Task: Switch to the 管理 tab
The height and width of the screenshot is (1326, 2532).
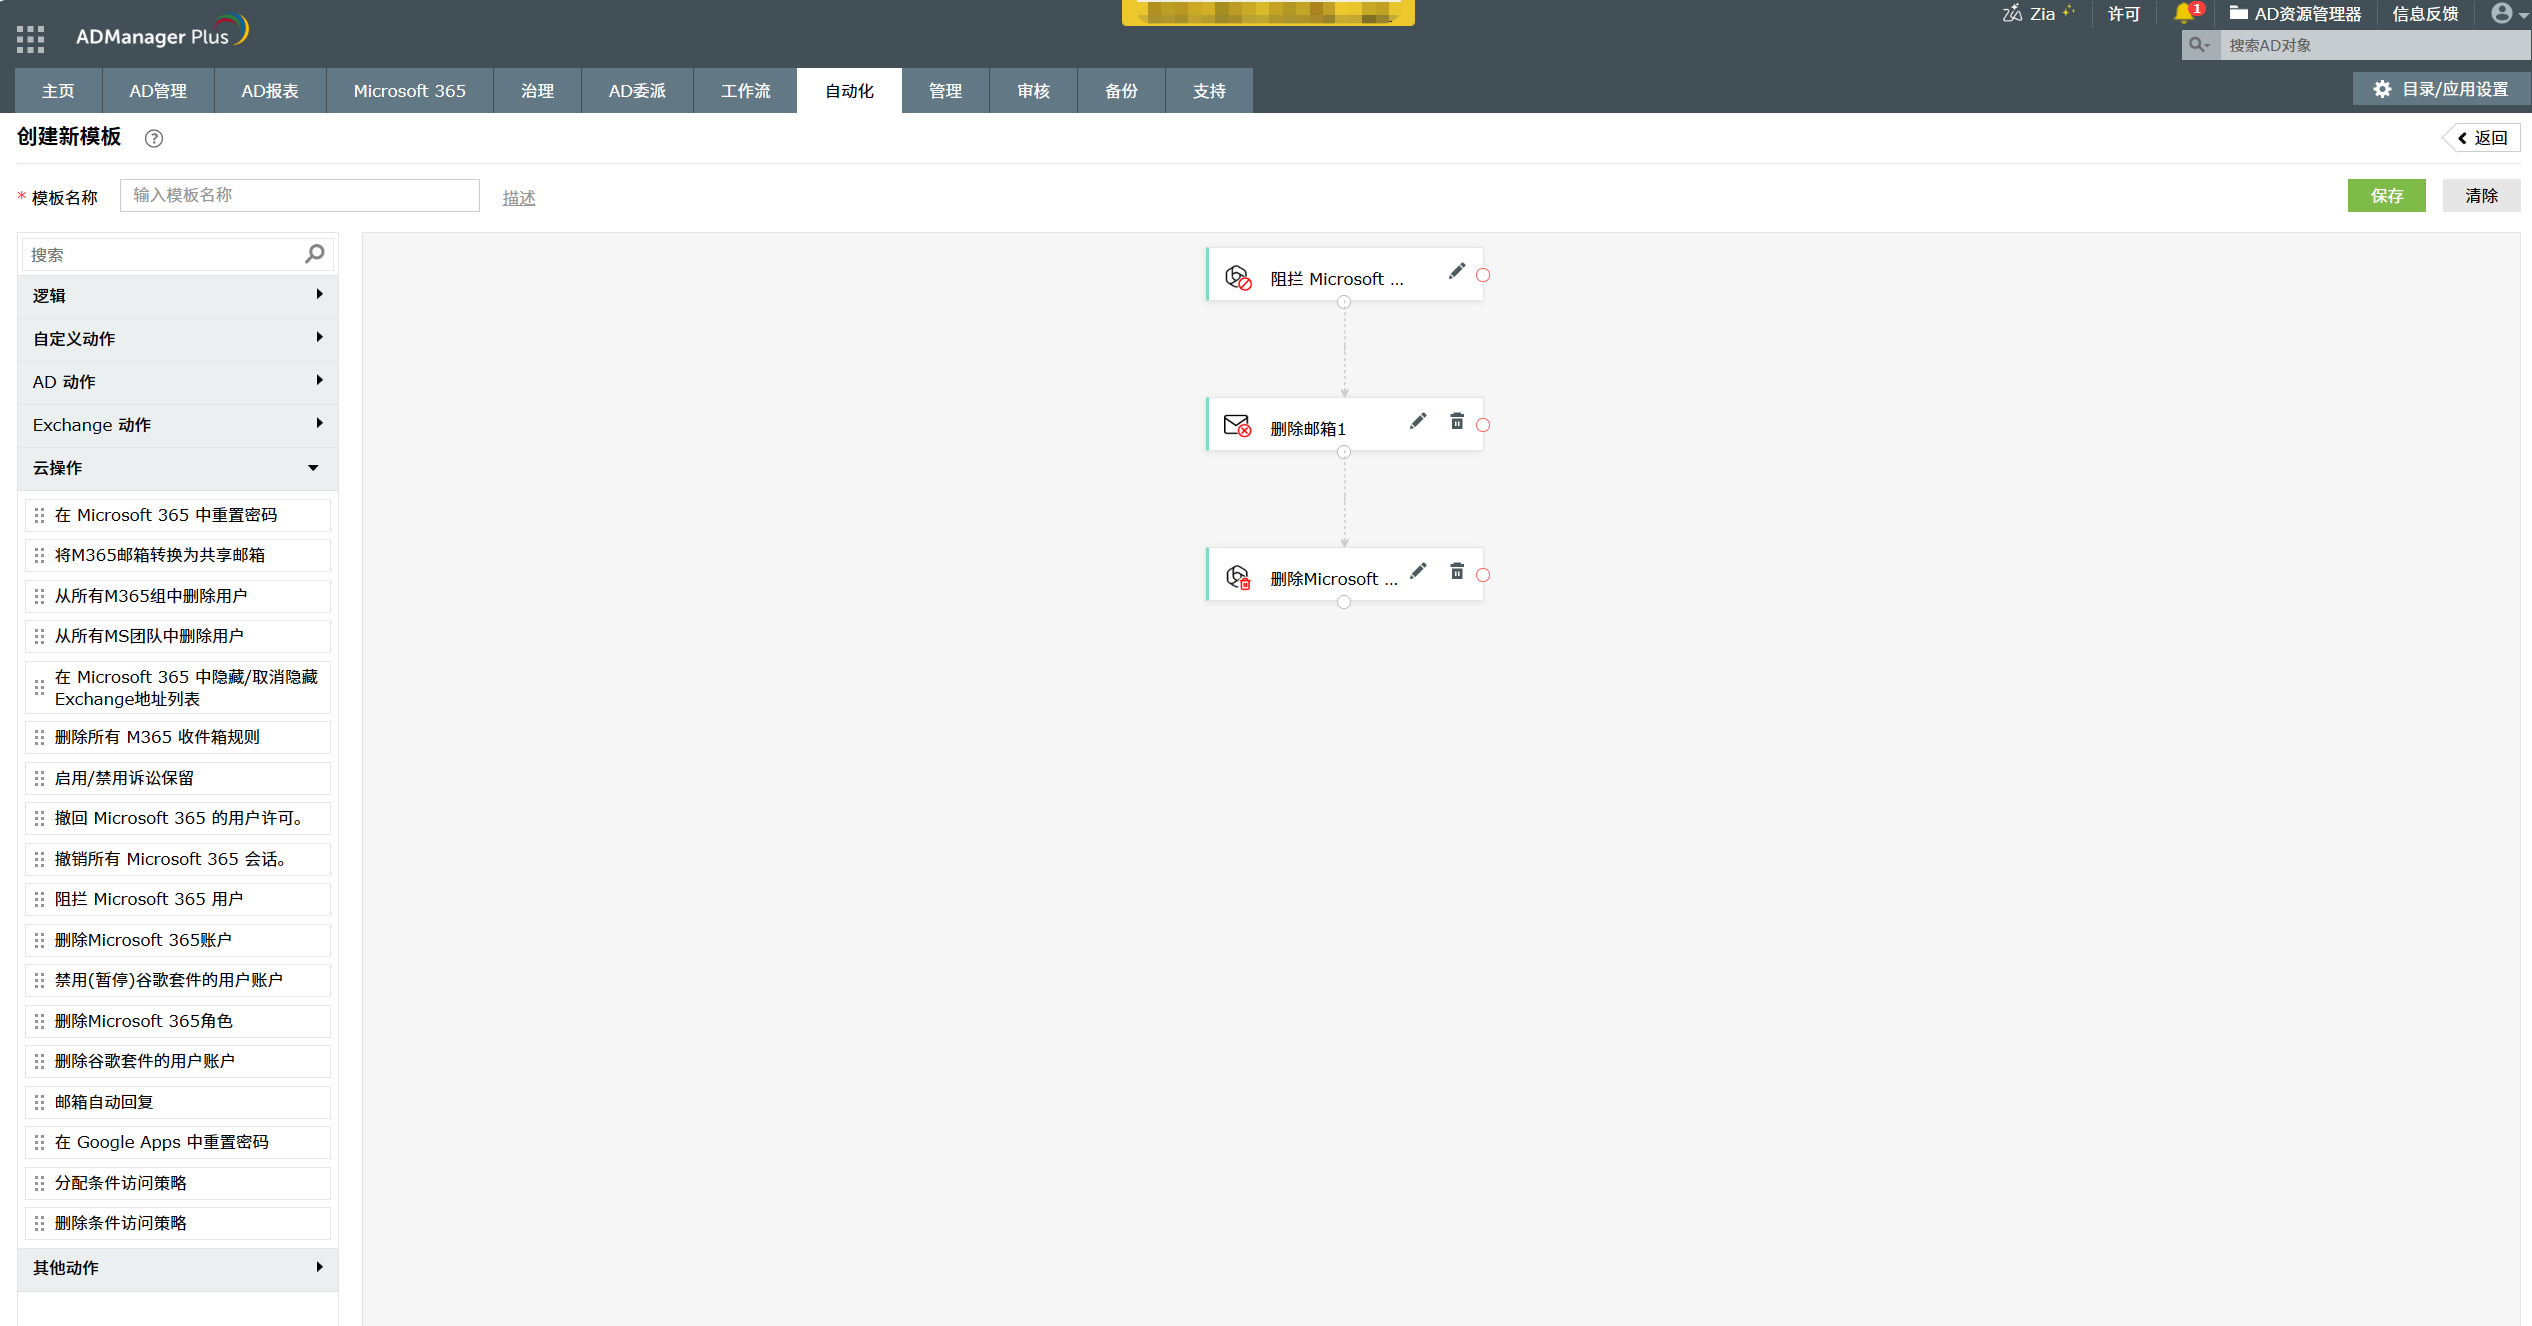Action: click(x=944, y=90)
